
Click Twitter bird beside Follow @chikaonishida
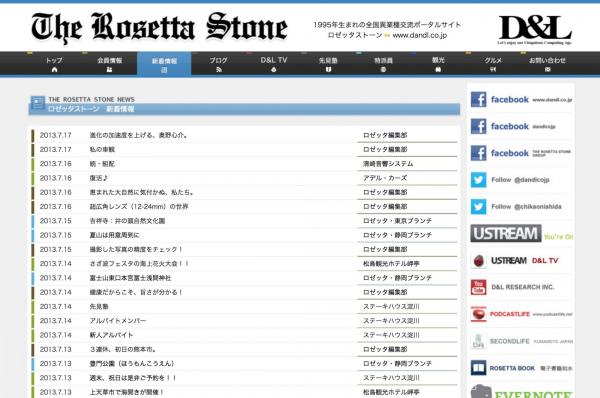[478, 207]
